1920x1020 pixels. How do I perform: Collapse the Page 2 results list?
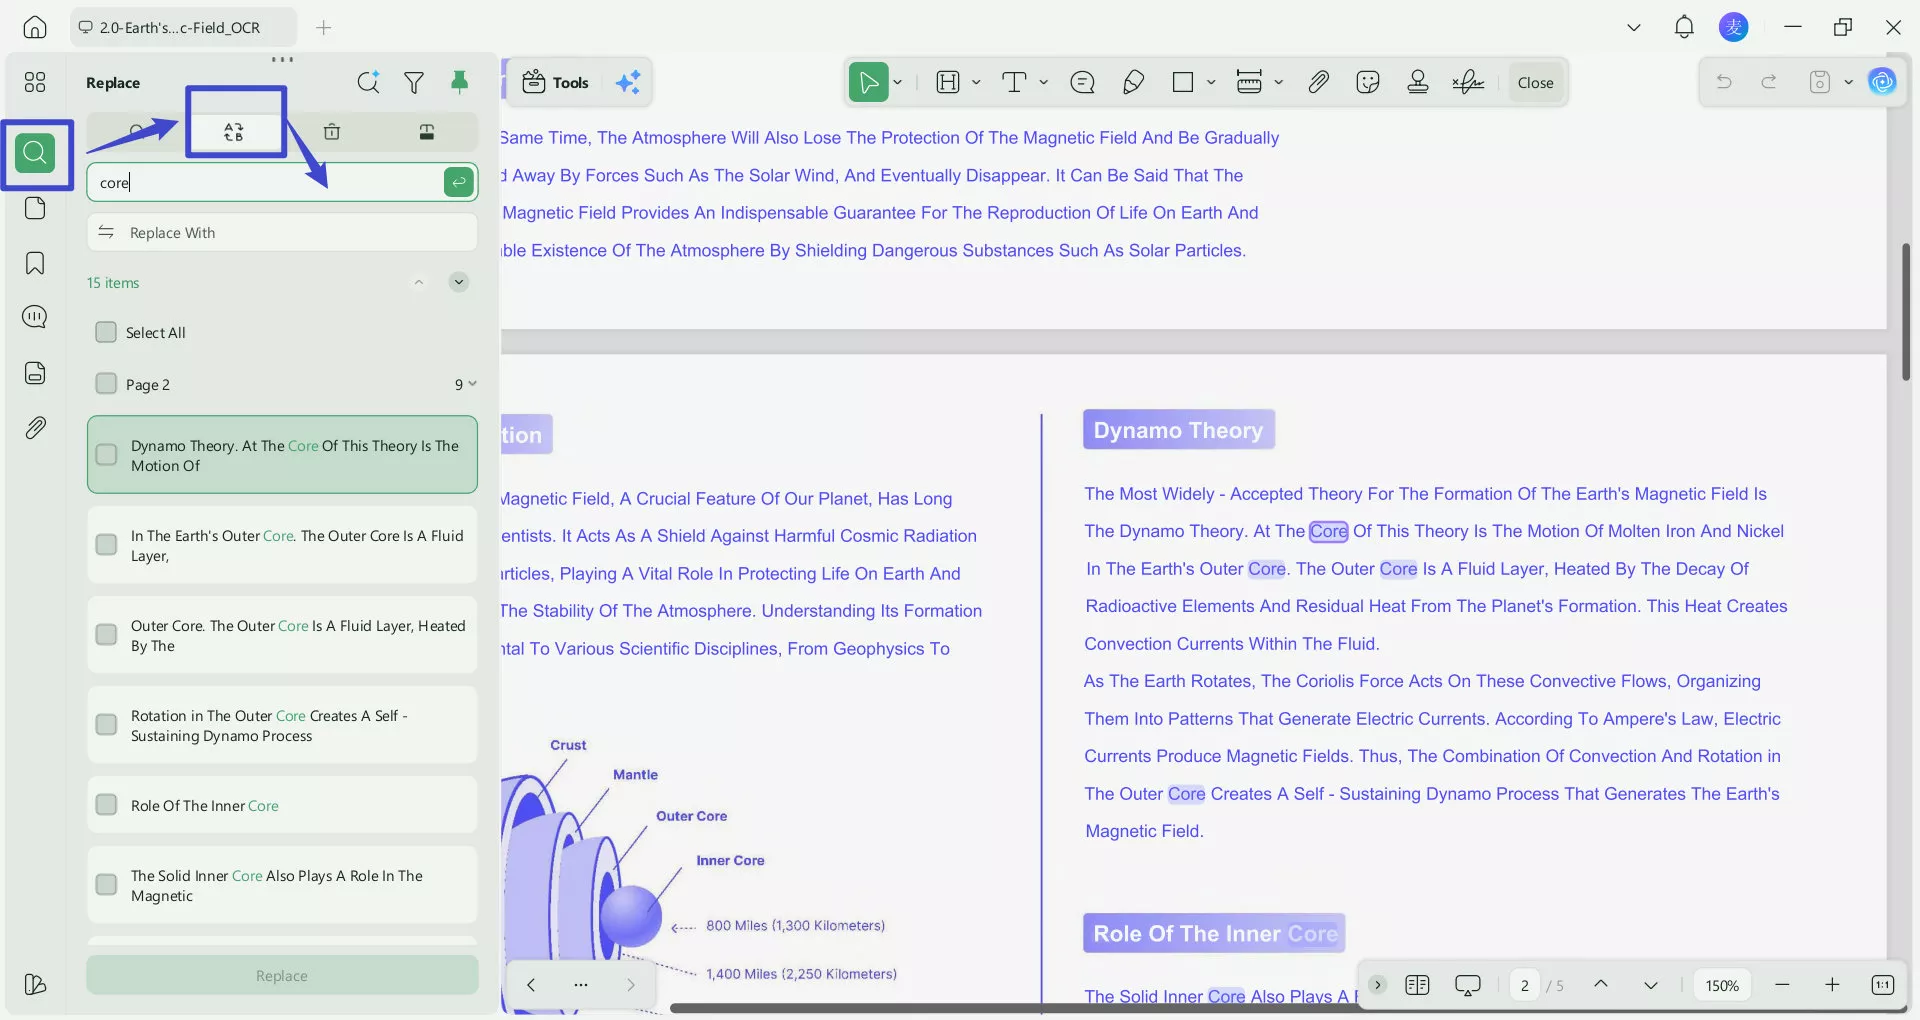pos(474,384)
